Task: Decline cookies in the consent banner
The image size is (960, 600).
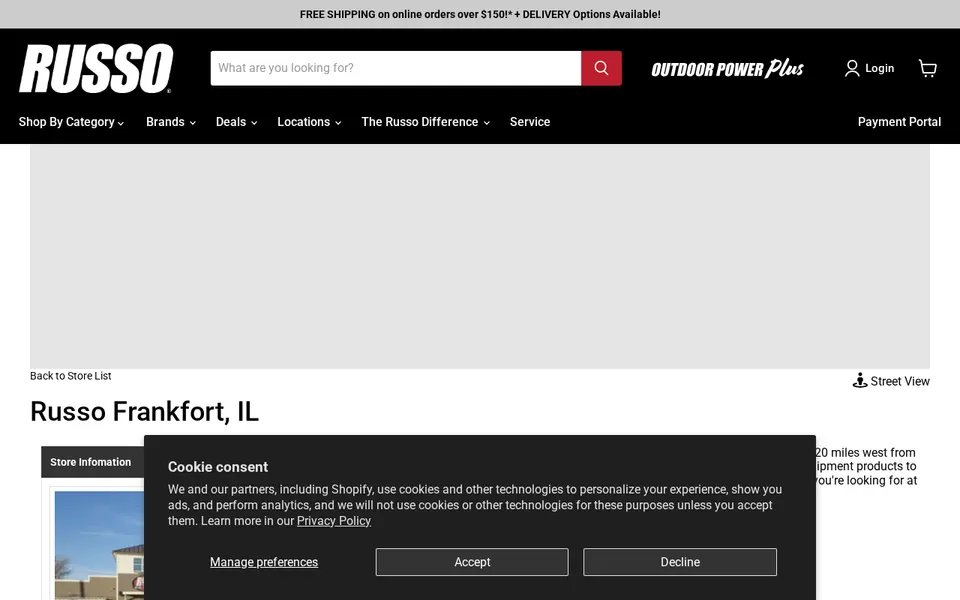Action: point(680,562)
